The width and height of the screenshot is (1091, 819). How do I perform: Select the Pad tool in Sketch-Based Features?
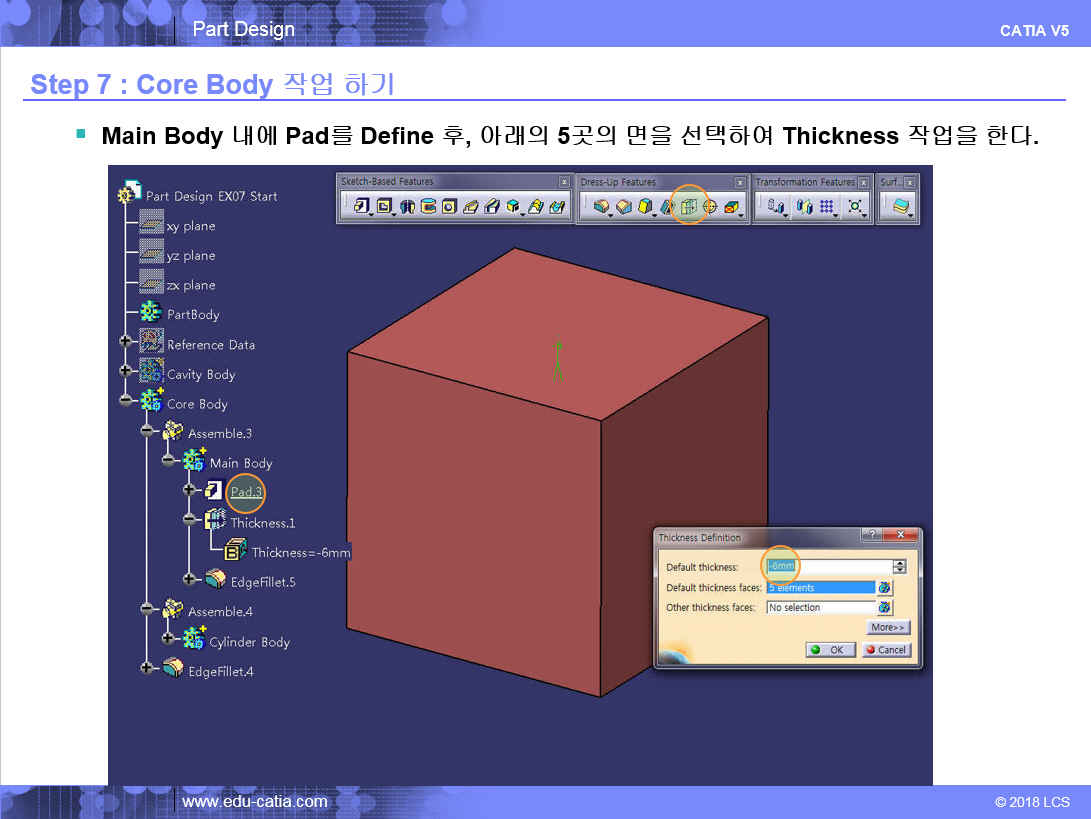click(x=362, y=207)
